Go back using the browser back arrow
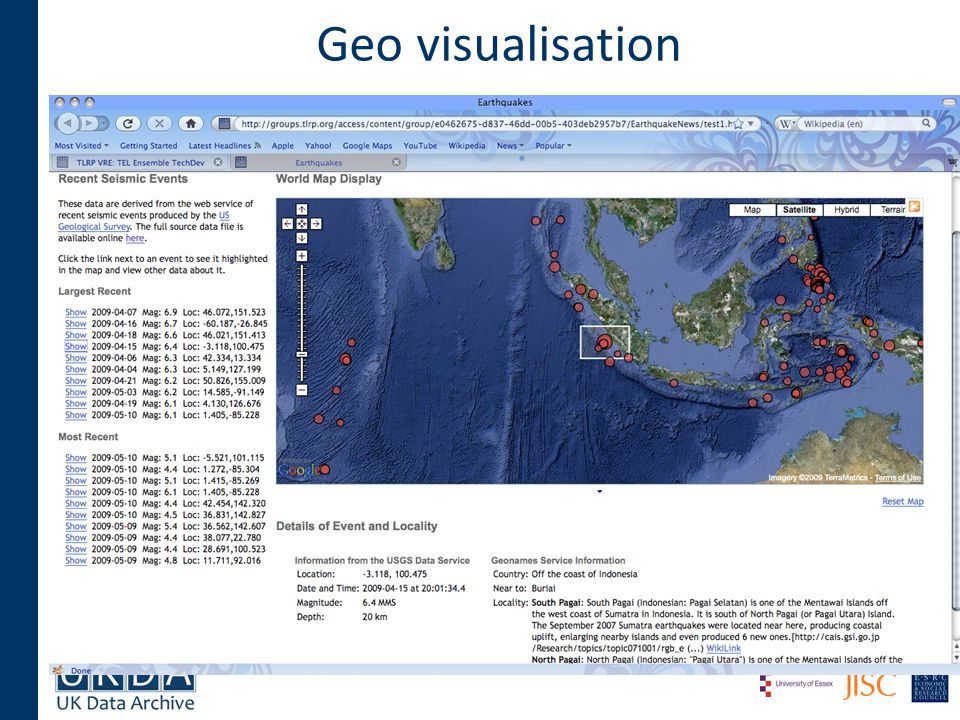Screen dimensions: 960x720 pyautogui.click(x=67, y=124)
